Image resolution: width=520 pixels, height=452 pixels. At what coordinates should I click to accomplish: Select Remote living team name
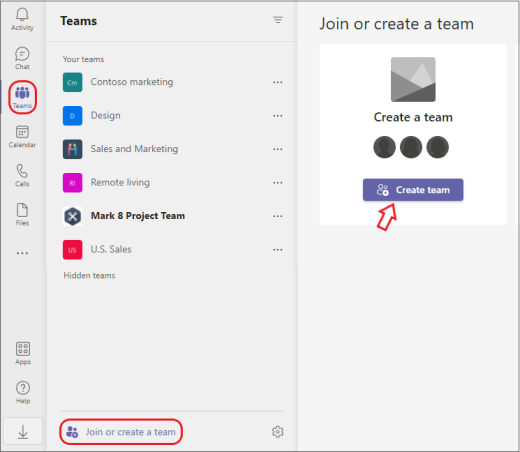click(120, 182)
